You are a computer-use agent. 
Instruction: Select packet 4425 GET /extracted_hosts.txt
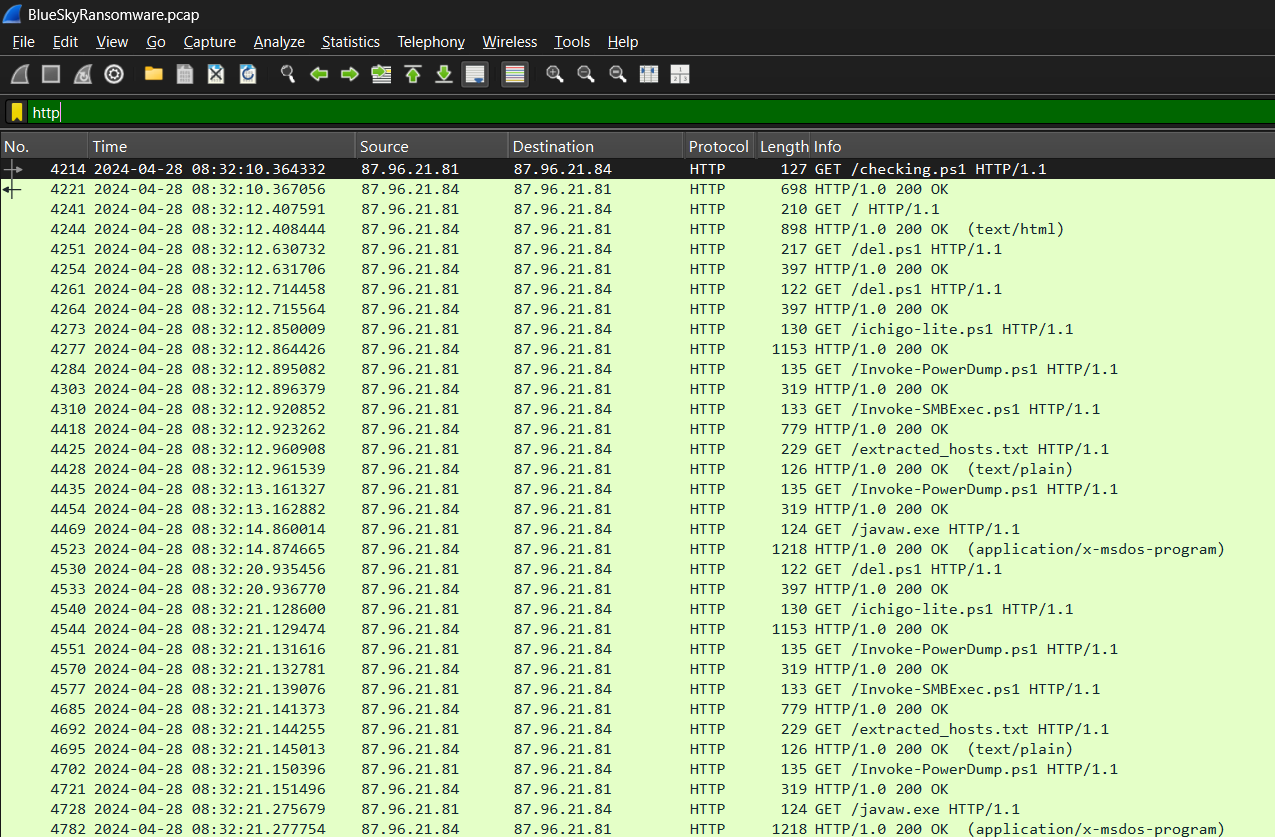637,449
